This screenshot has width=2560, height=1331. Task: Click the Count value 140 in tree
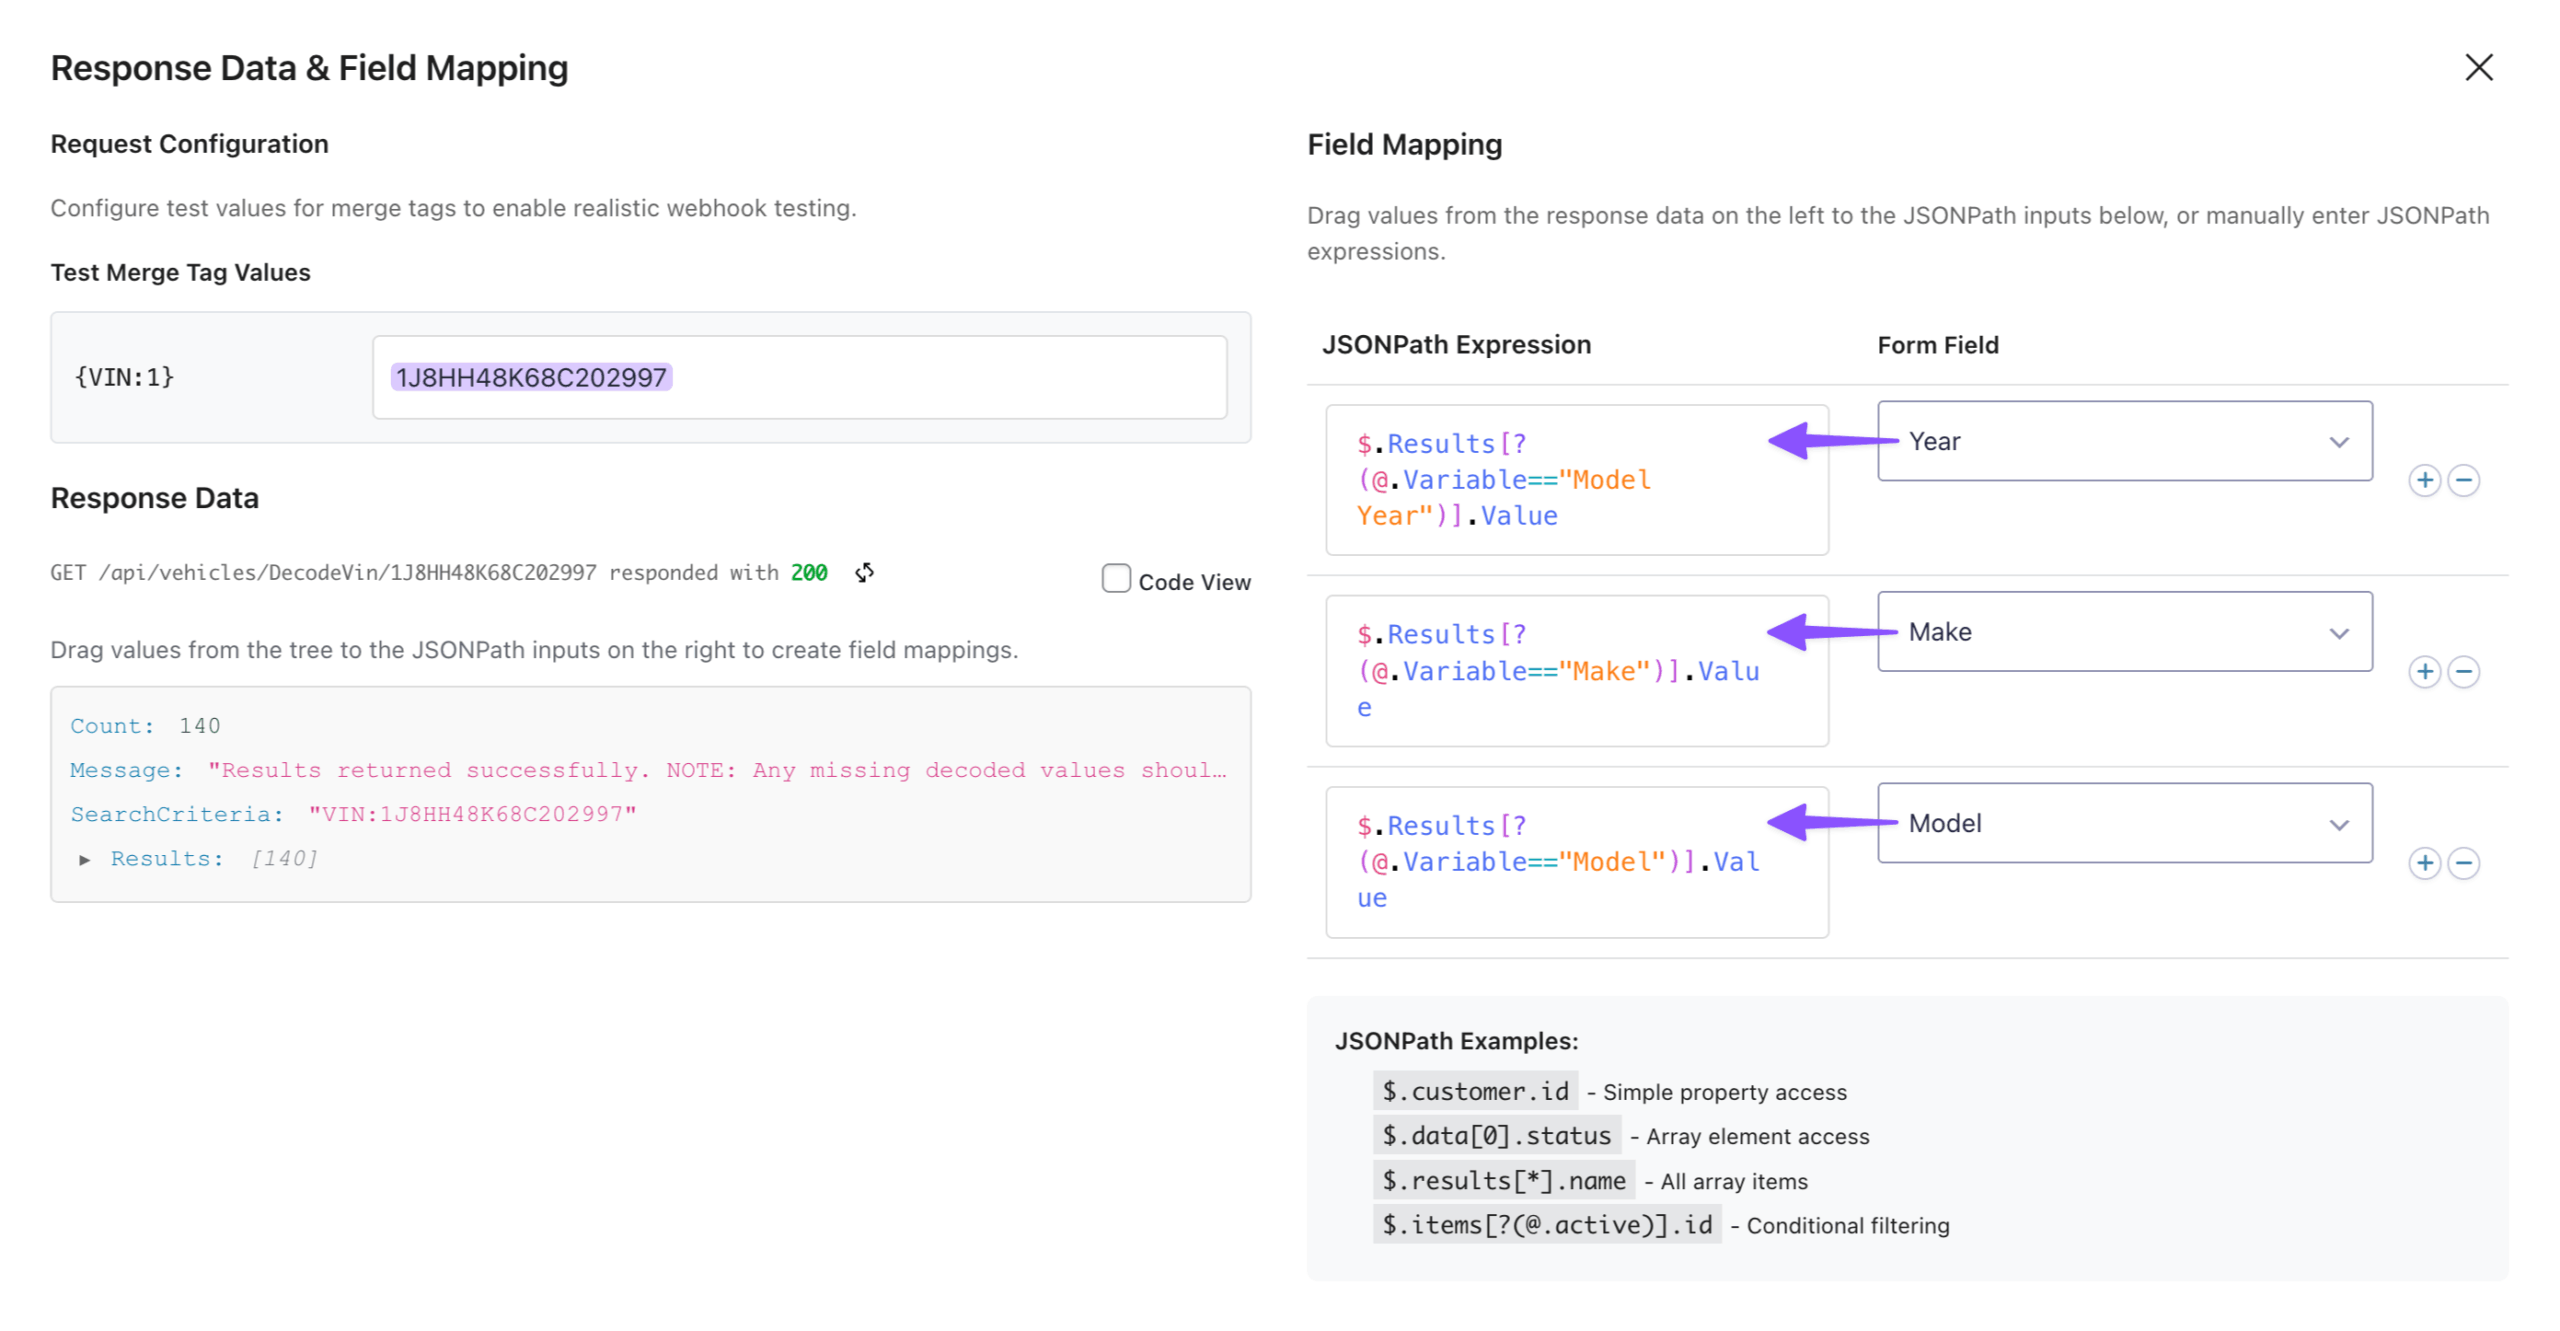(x=199, y=726)
